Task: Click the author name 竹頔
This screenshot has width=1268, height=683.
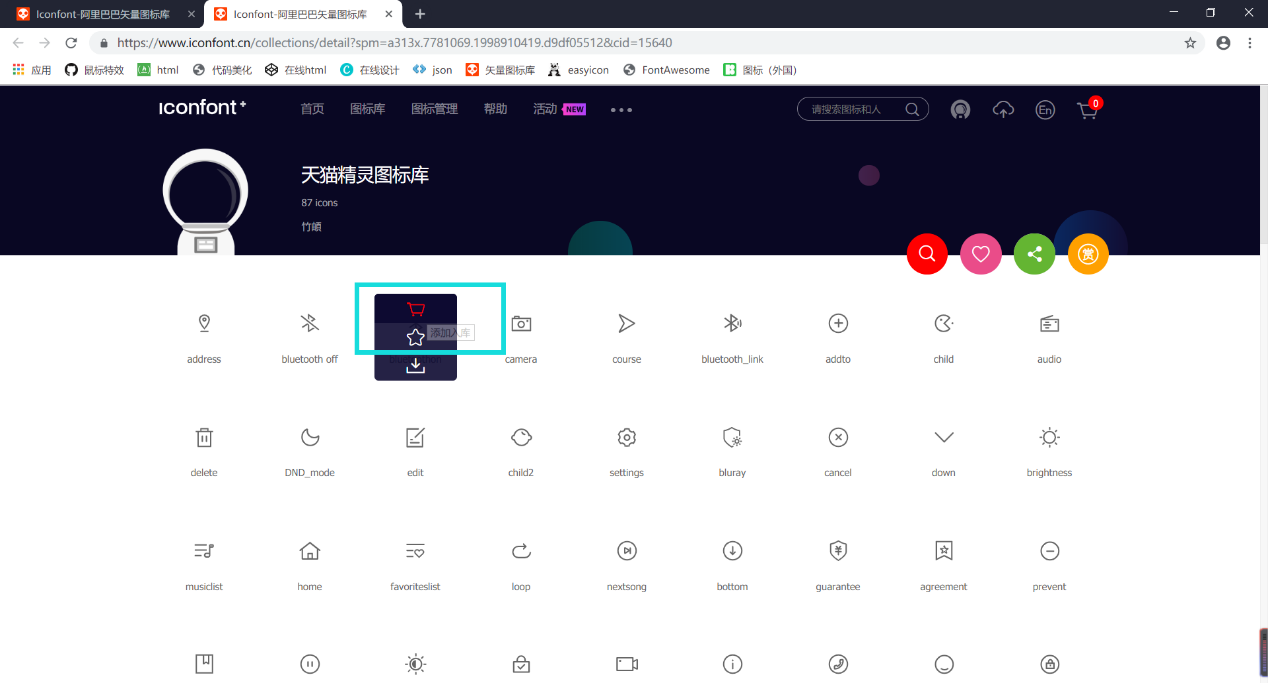Action: pos(311,227)
